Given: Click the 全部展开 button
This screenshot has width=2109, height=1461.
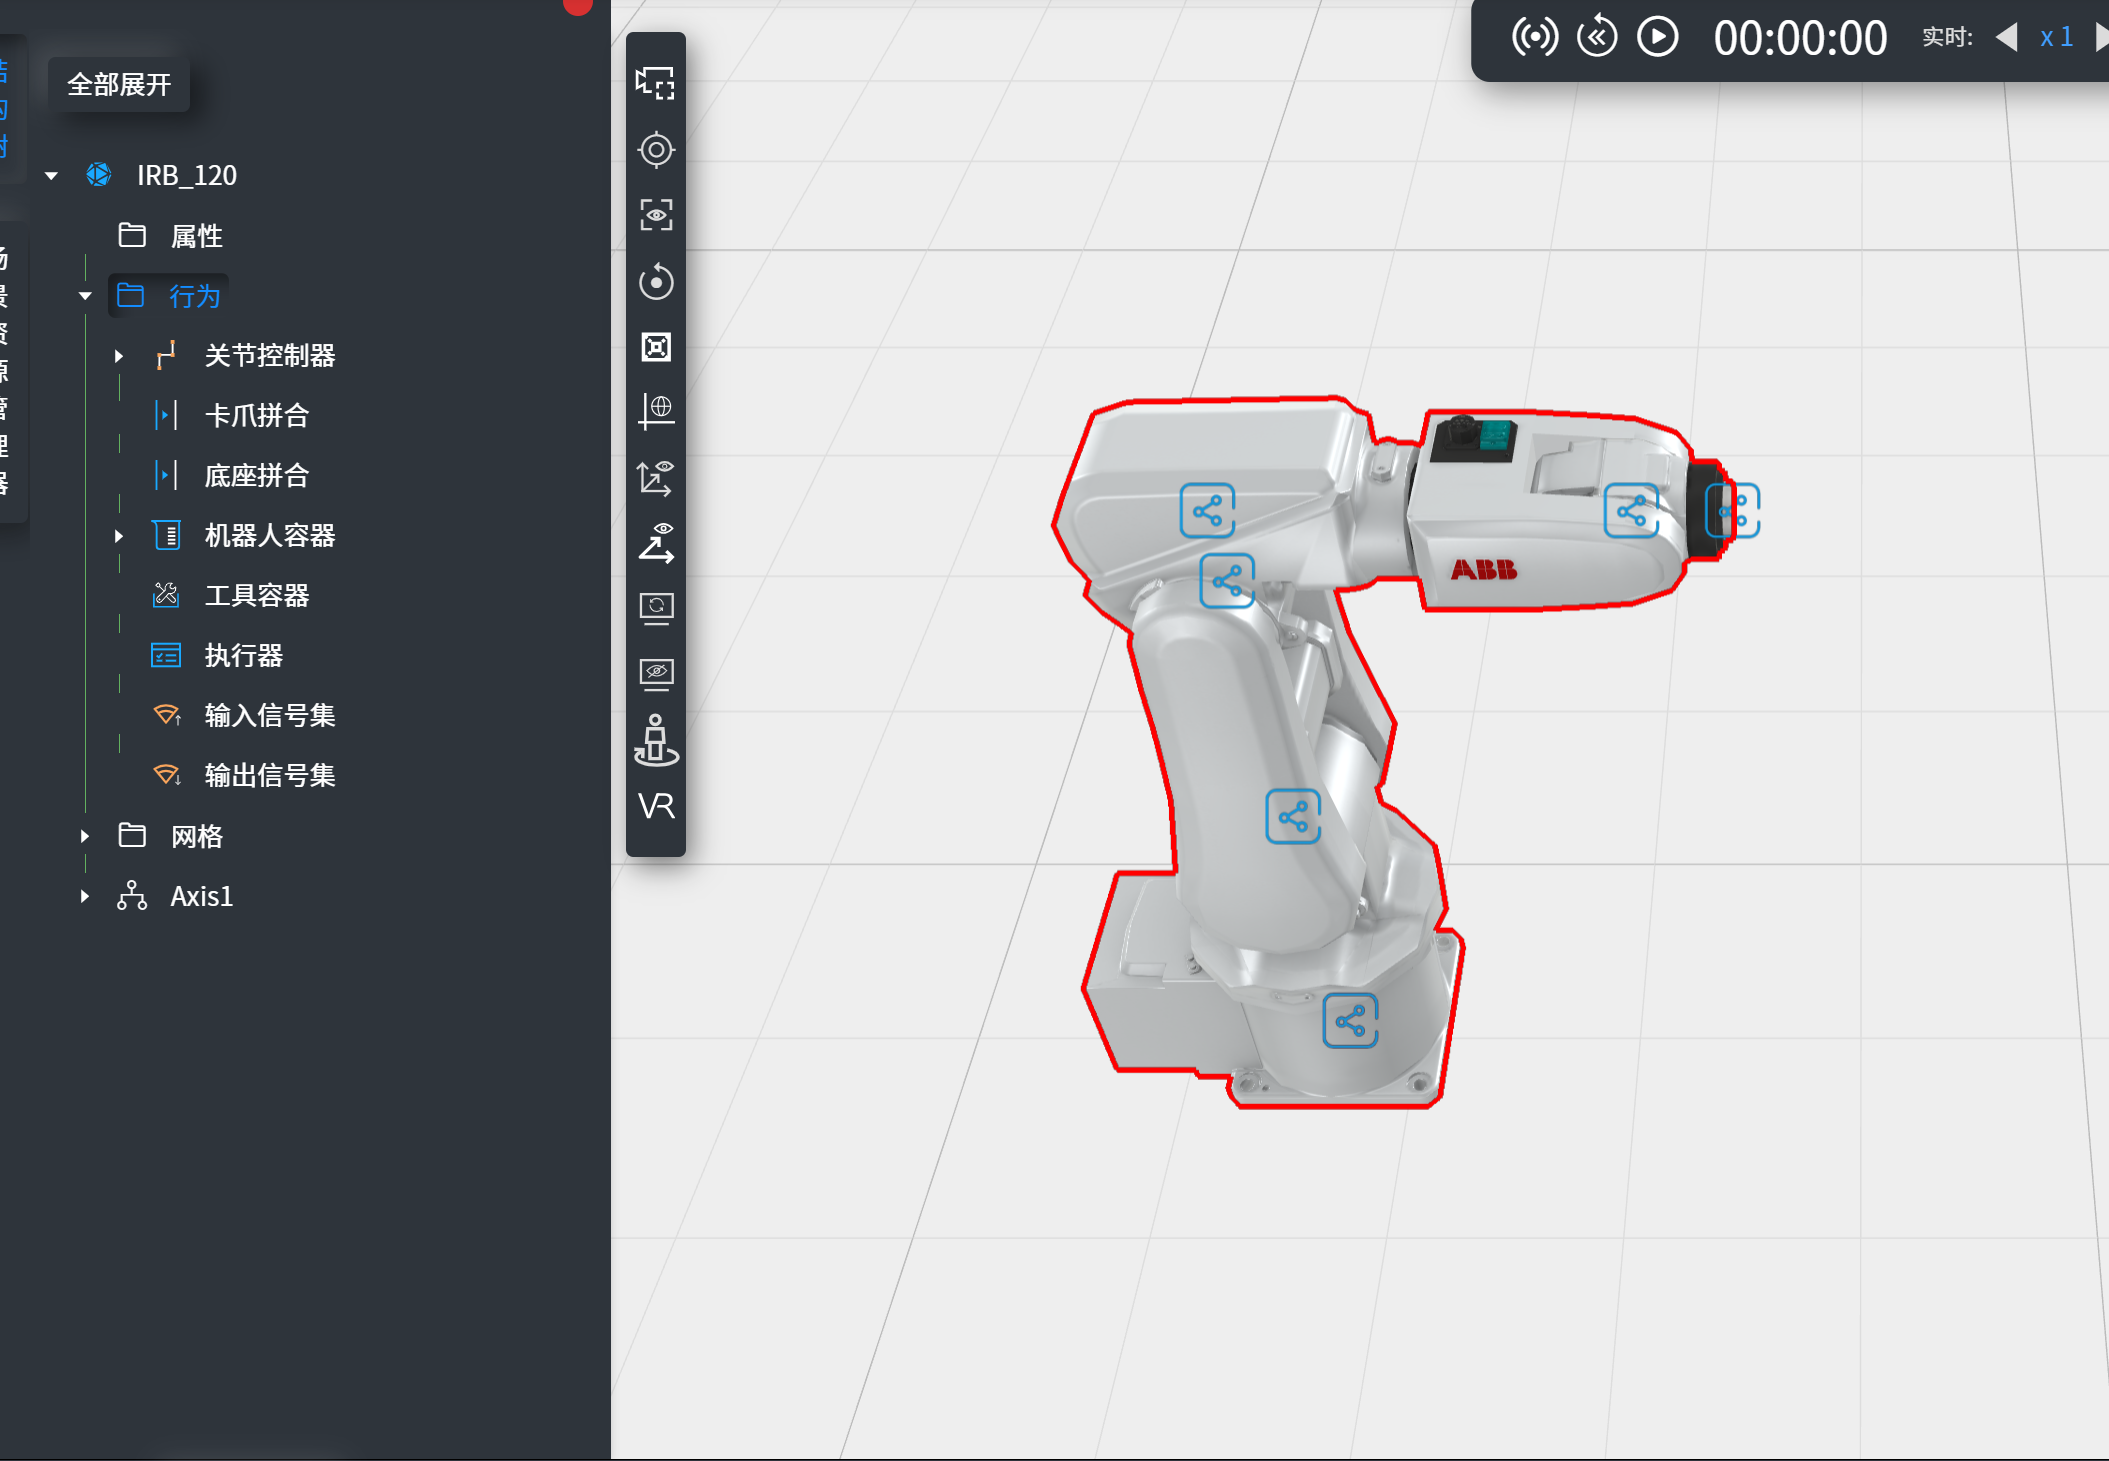Looking at the screenshot, I should pos(119,85).
